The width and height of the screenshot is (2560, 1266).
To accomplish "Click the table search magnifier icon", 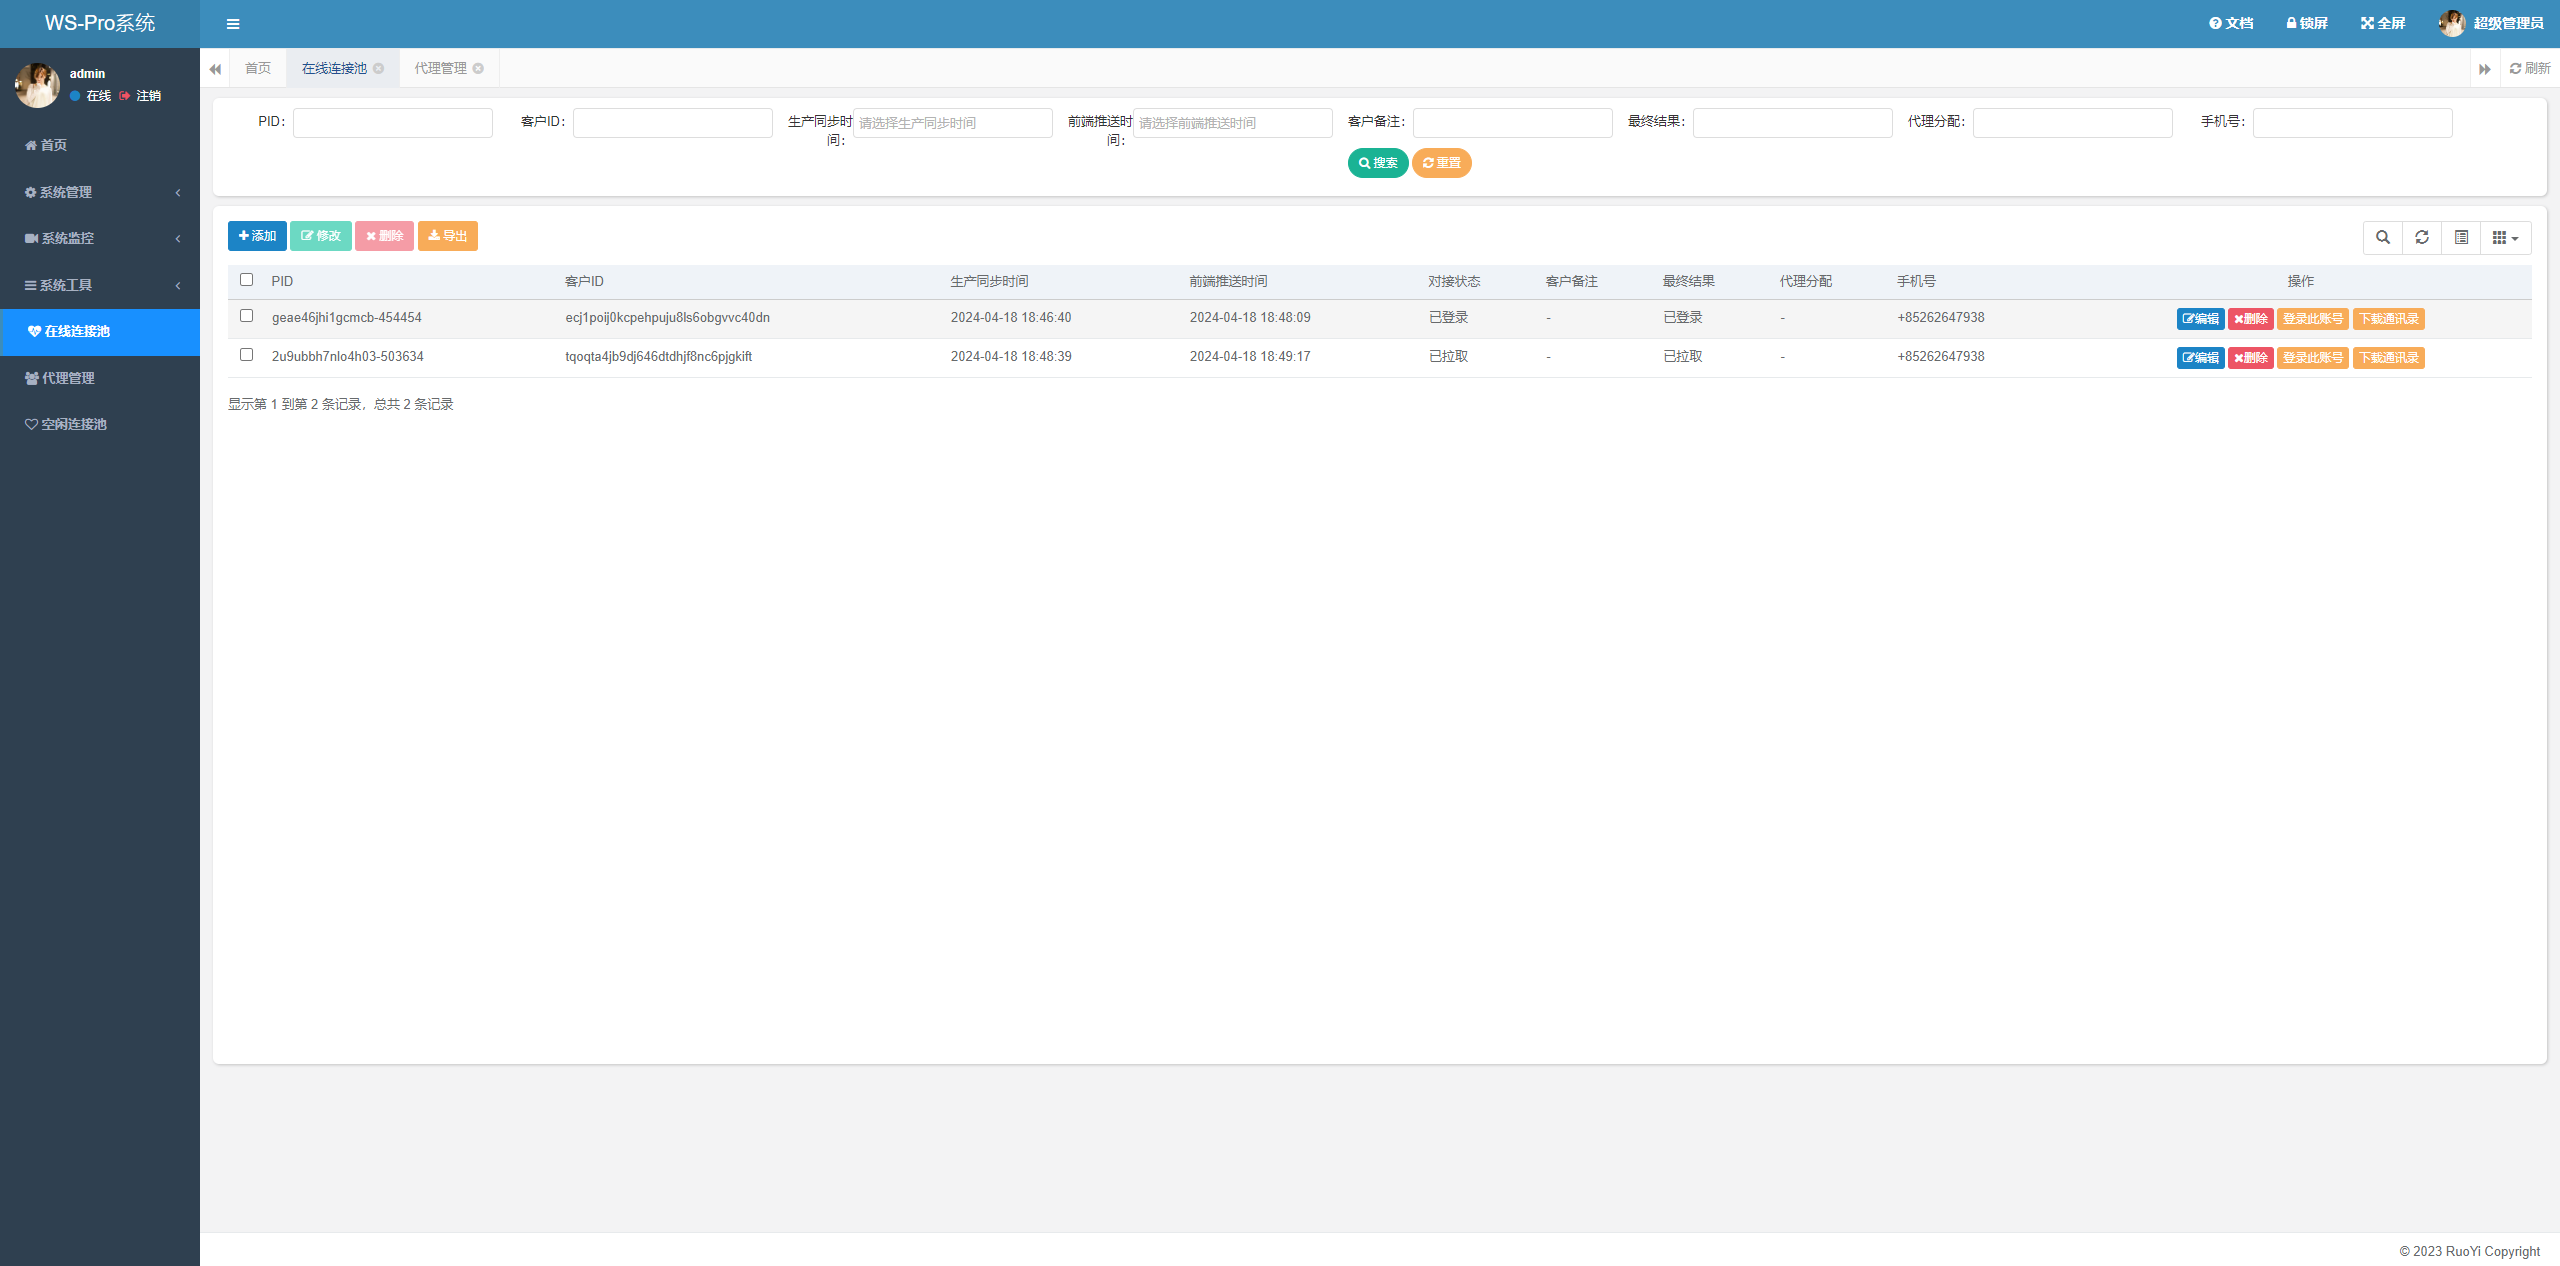I will pyautogui.click(x=2383, y=237).
